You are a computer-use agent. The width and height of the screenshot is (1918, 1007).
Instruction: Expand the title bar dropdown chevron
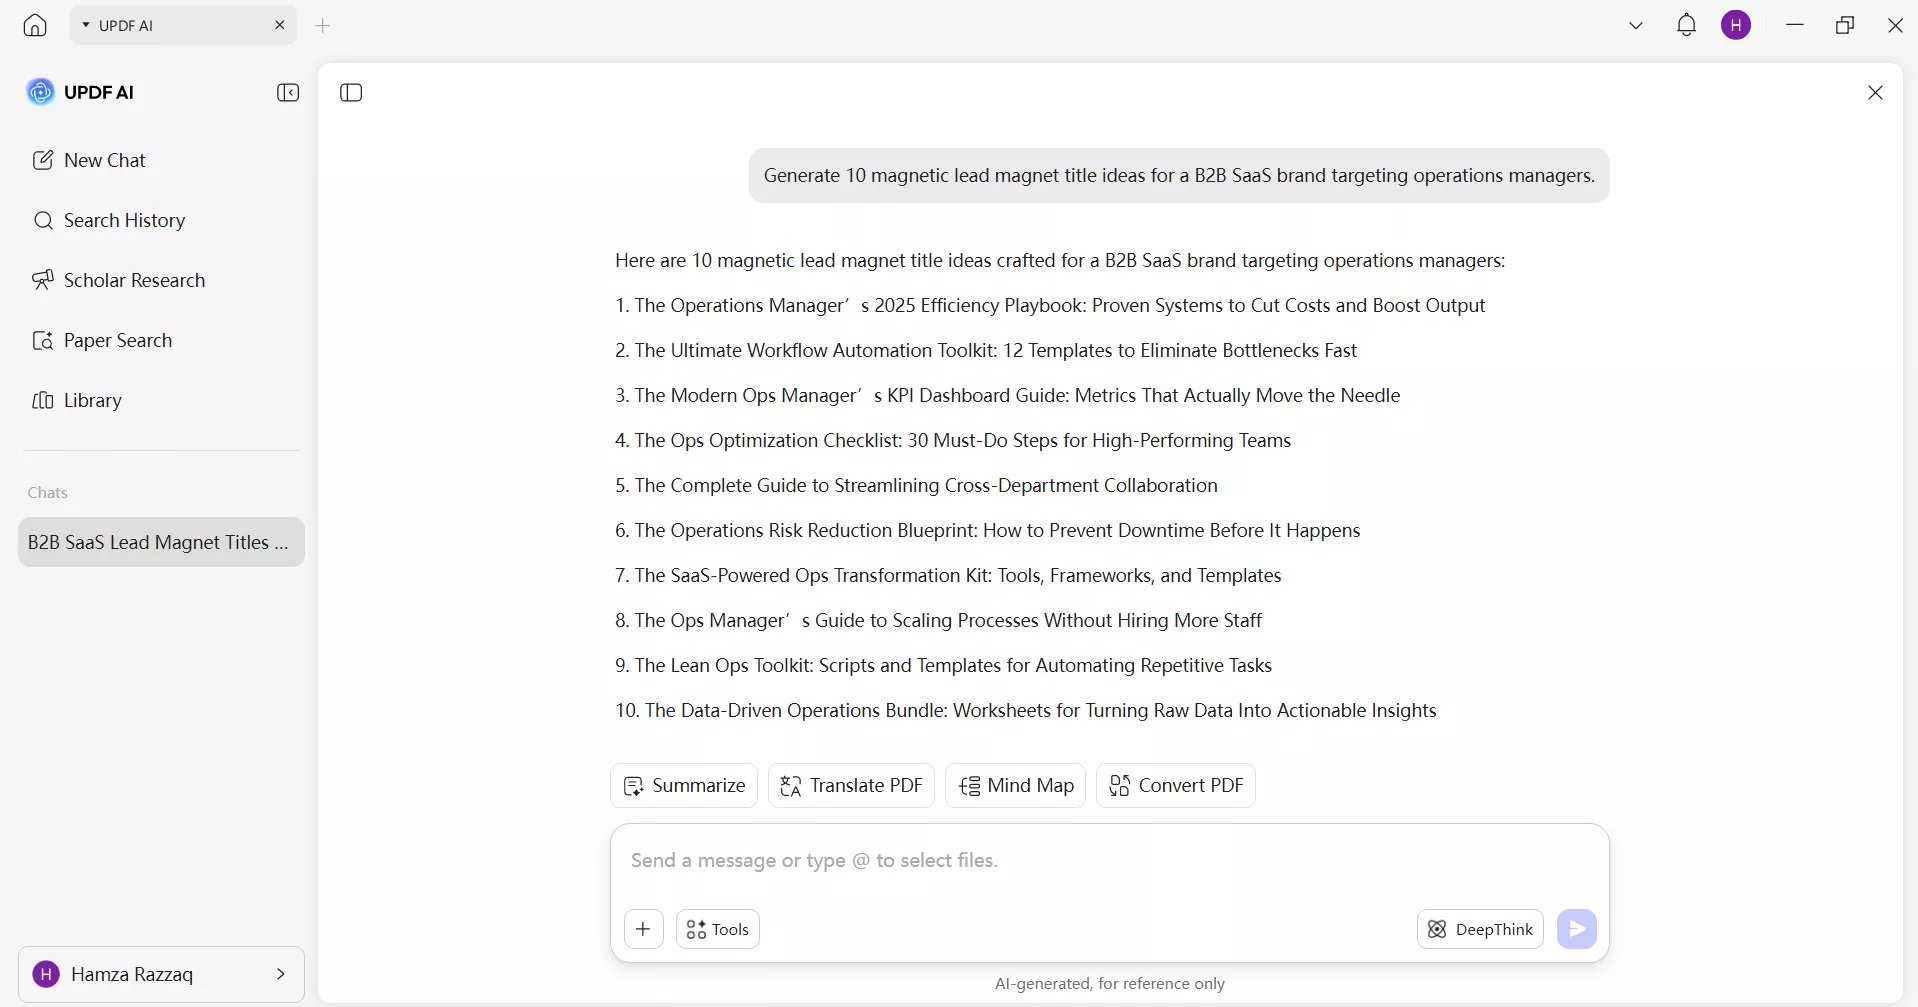point(1636,26)
